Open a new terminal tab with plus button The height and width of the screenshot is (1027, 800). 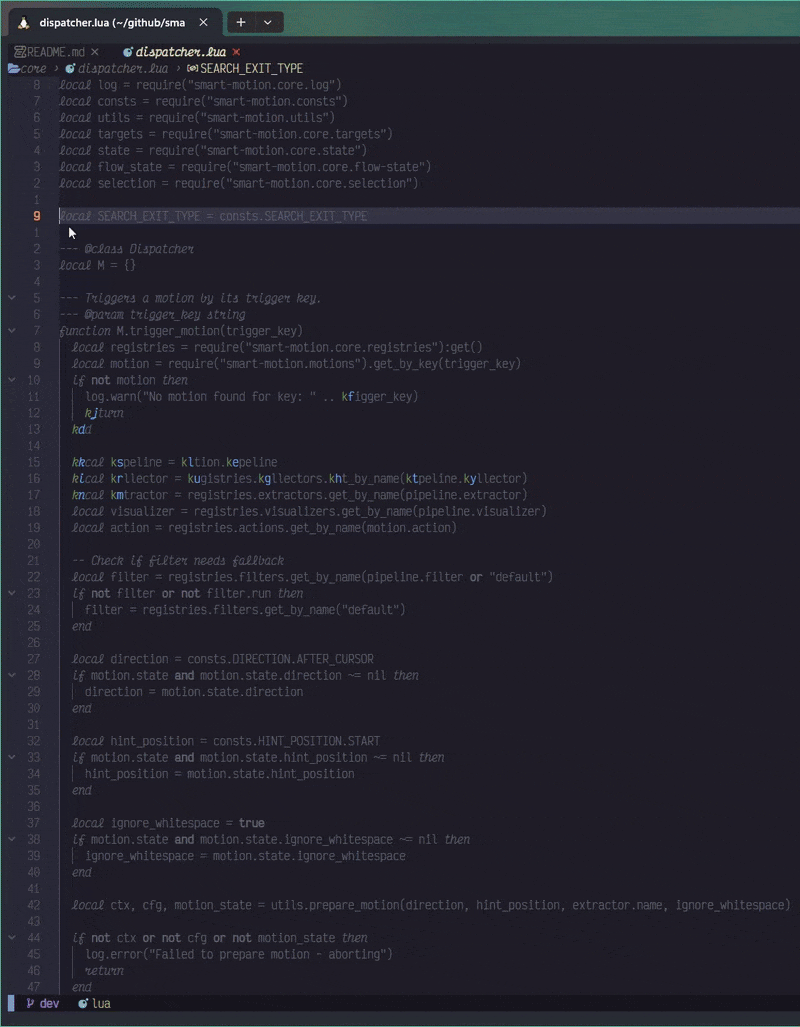pyautogui.click(x=240, y=22)
